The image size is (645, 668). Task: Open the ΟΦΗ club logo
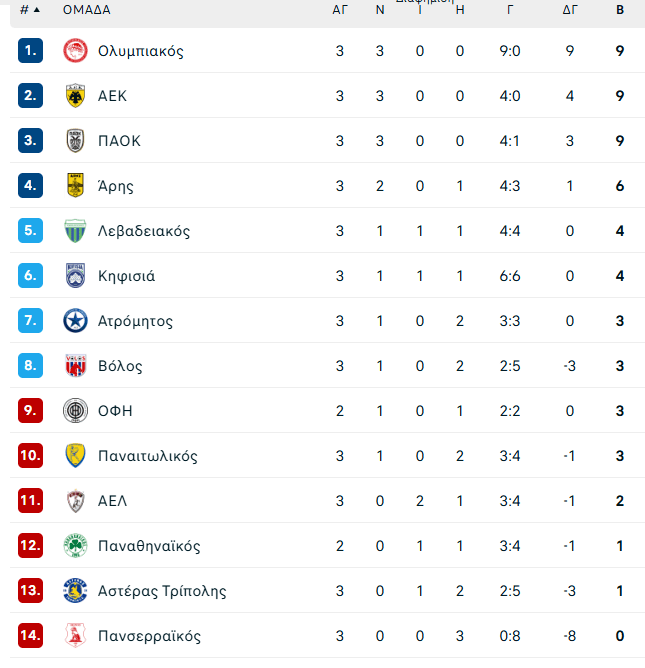coord(75,411)
